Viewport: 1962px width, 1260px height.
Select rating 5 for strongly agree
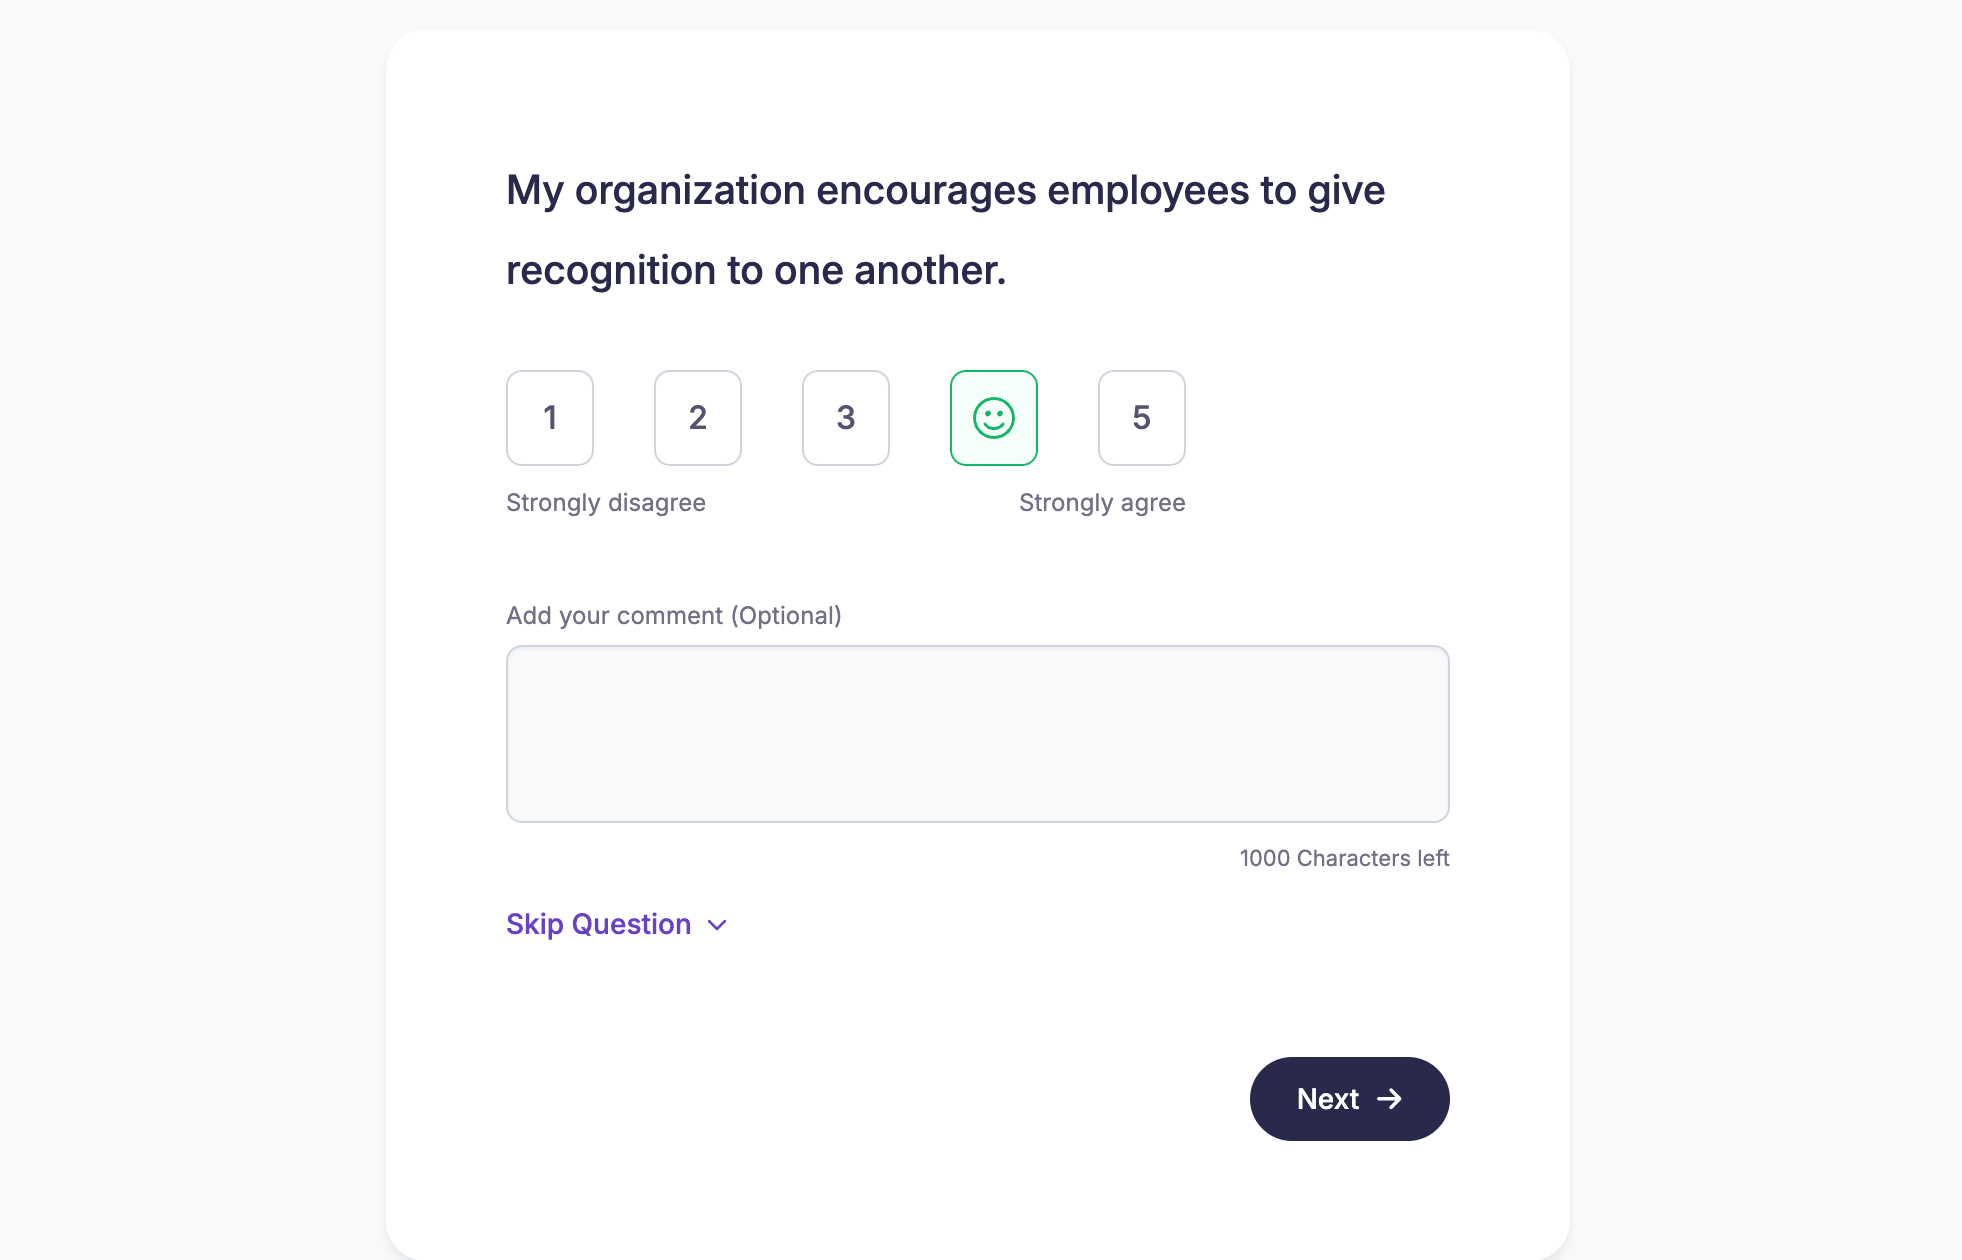(1141, 418)
